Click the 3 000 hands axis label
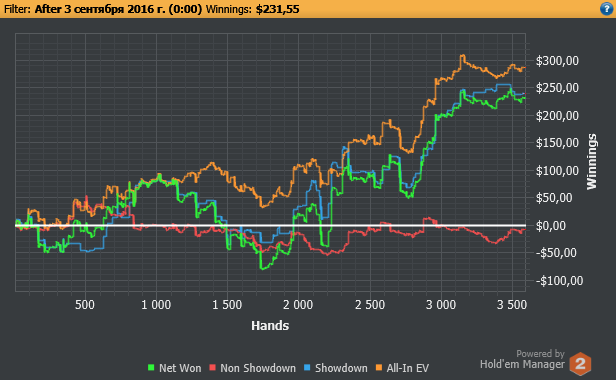 point(441,305)
